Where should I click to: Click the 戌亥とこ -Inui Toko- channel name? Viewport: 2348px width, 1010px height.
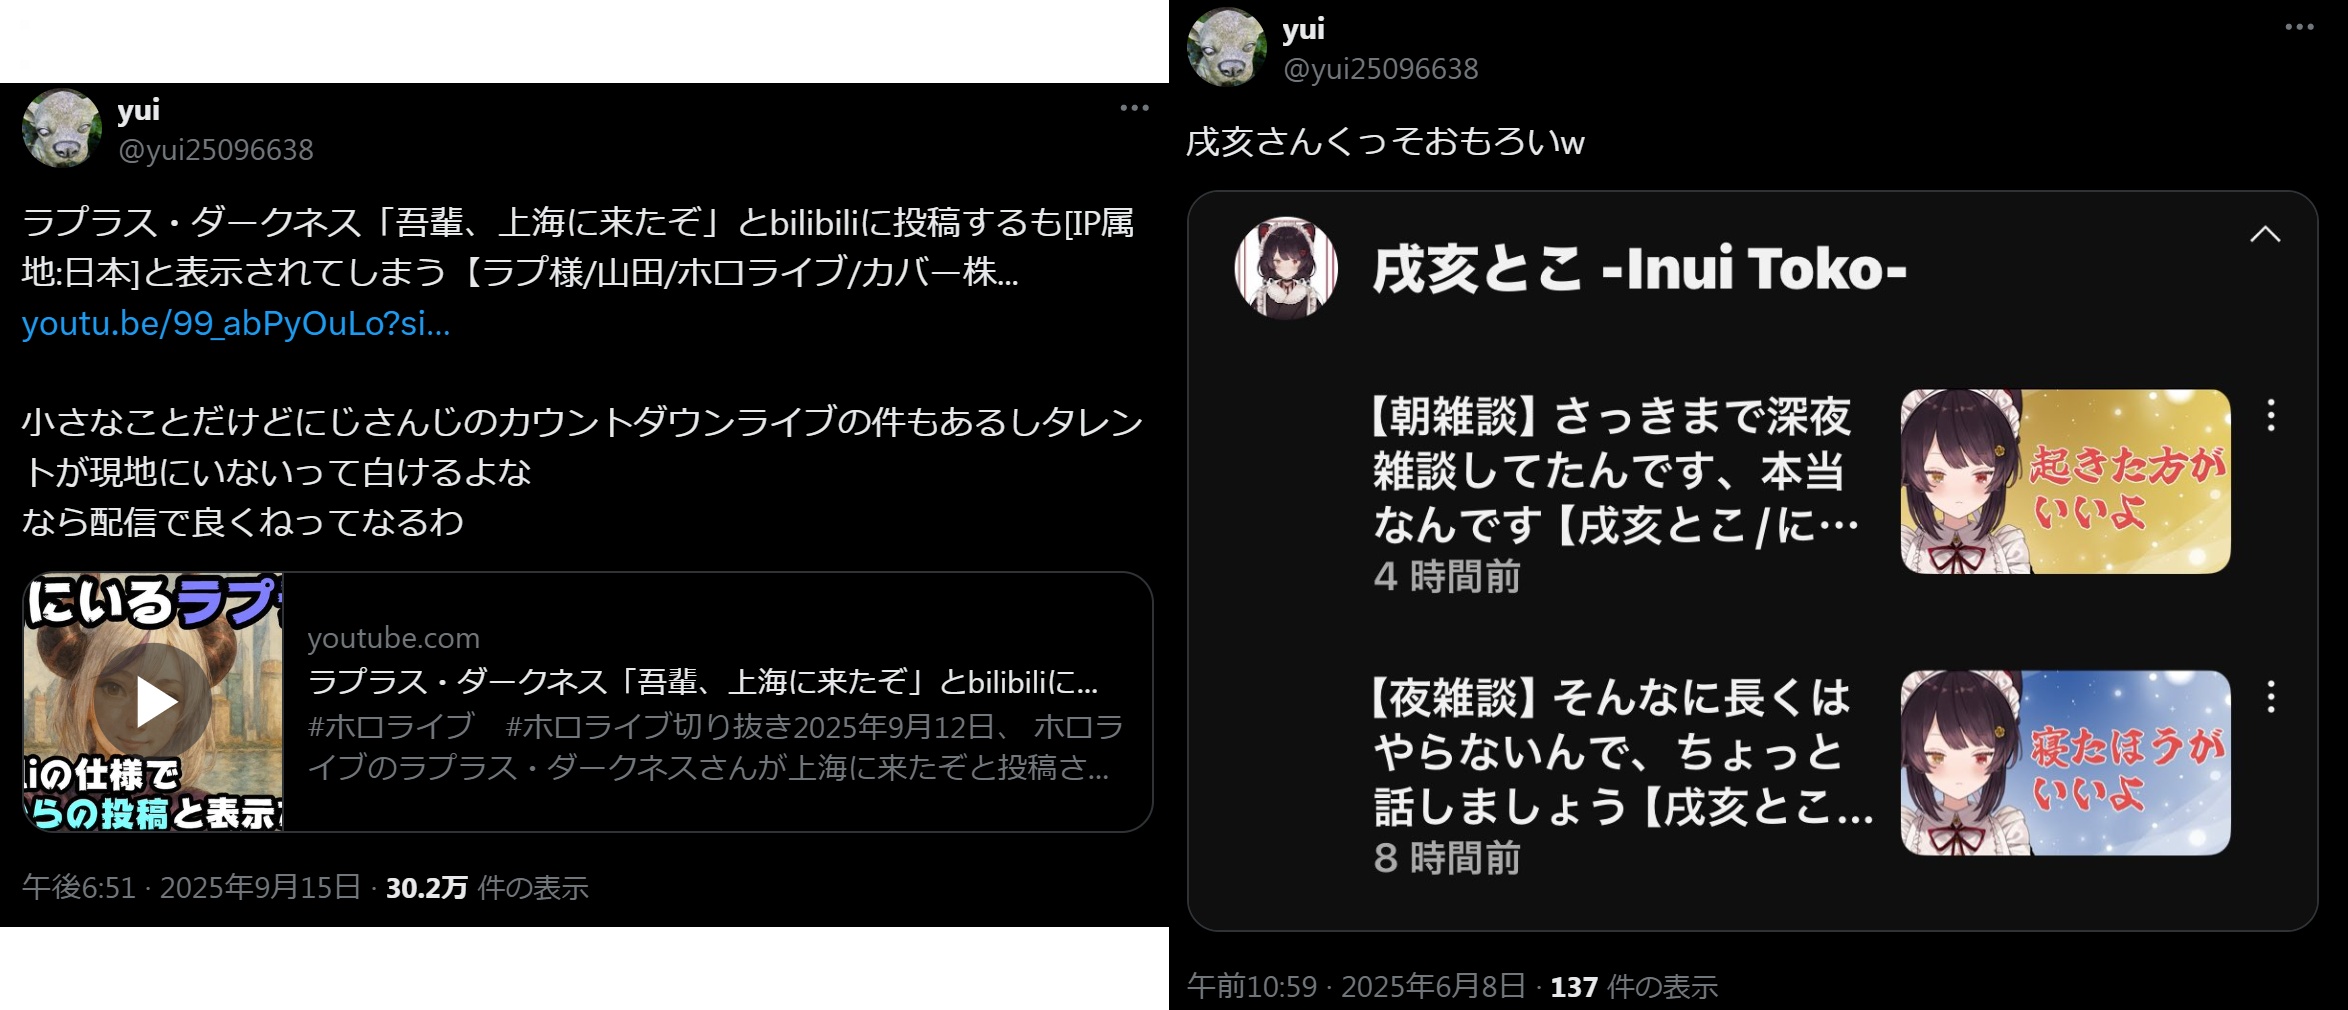(1640, 269)
